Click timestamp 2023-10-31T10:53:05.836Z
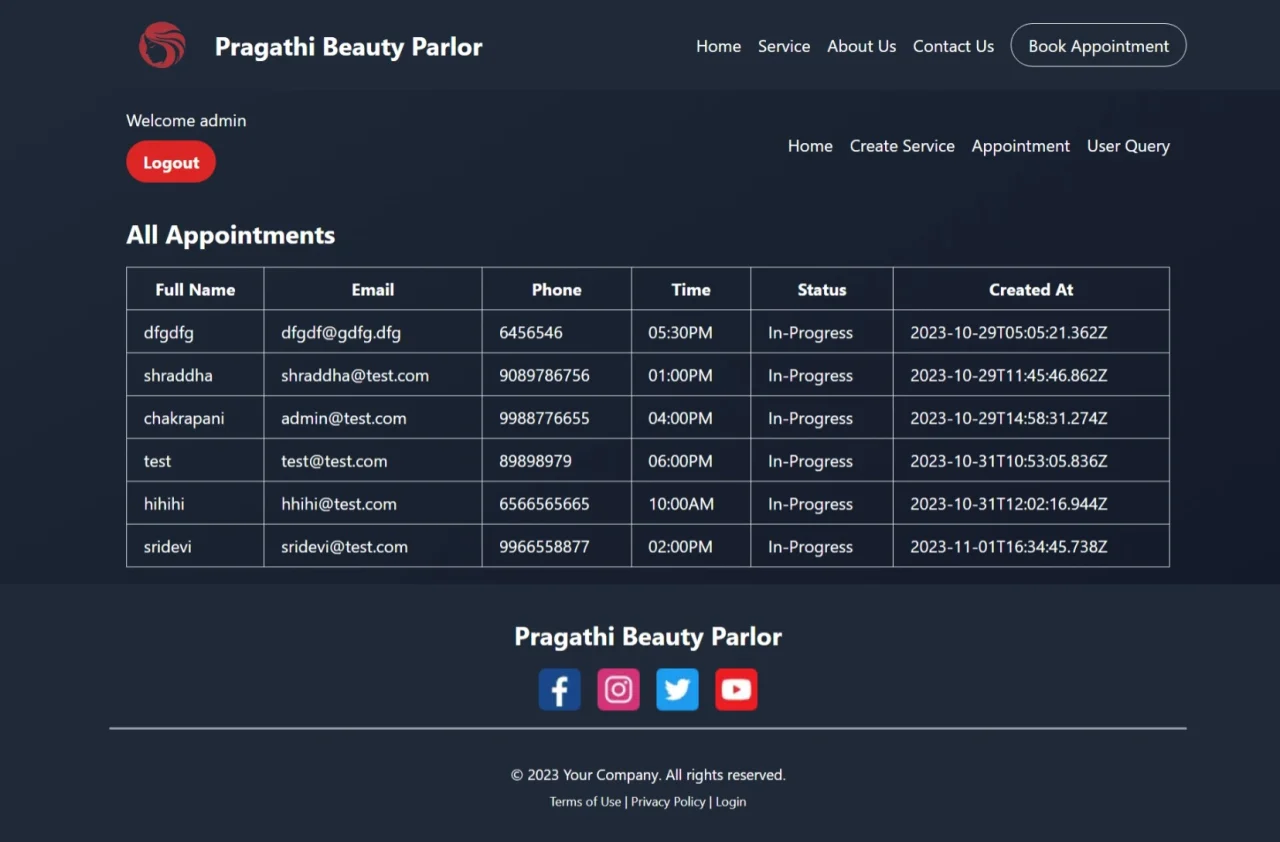The width and height of the screenshot is (1280, 842). [x=1009, y=461]
